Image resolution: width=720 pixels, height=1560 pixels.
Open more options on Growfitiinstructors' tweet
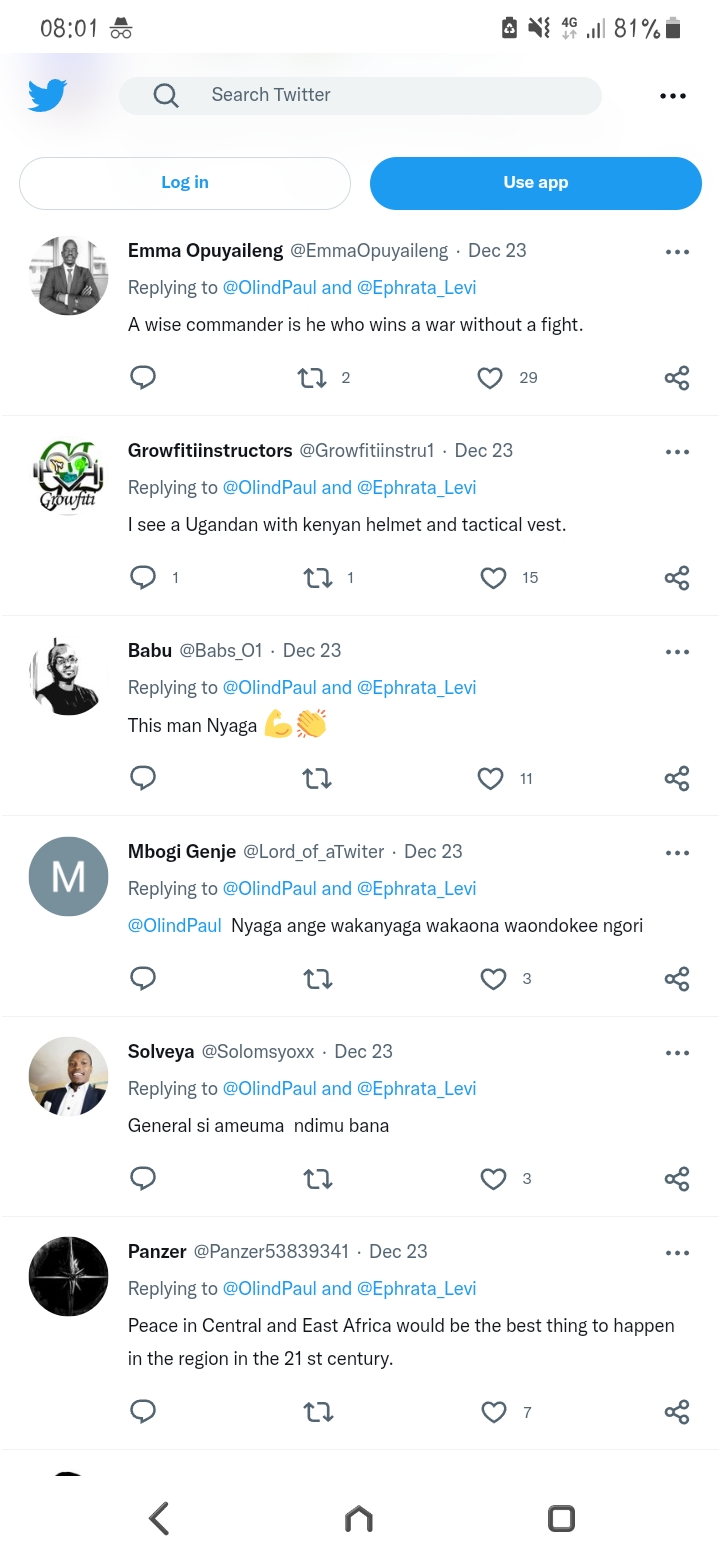(x=677, y=452)
